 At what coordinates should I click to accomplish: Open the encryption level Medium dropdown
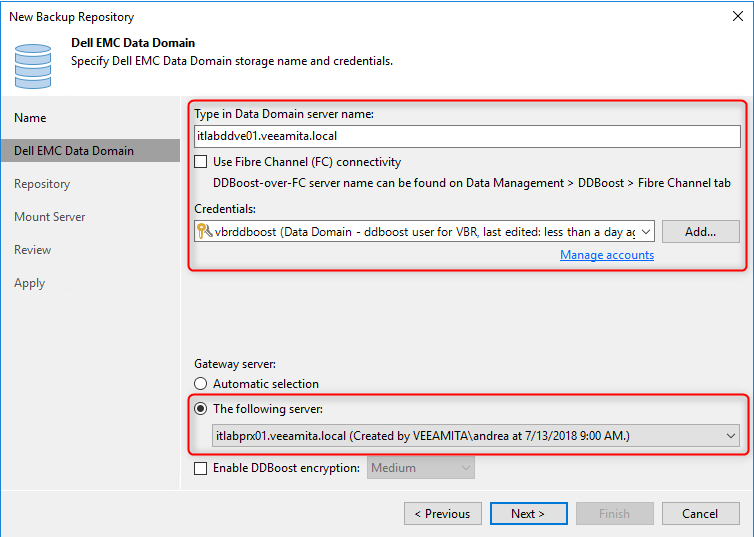pos(421,468)
